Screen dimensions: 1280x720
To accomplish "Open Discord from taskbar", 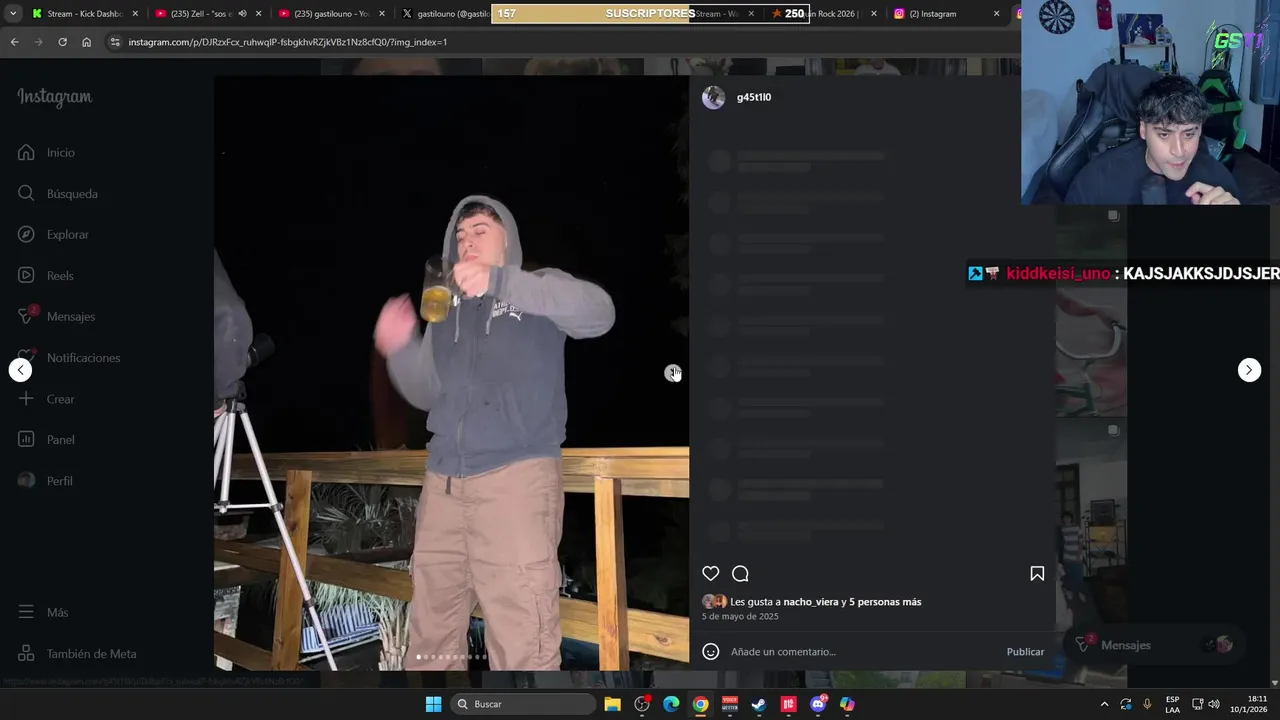I will [818, 704].
